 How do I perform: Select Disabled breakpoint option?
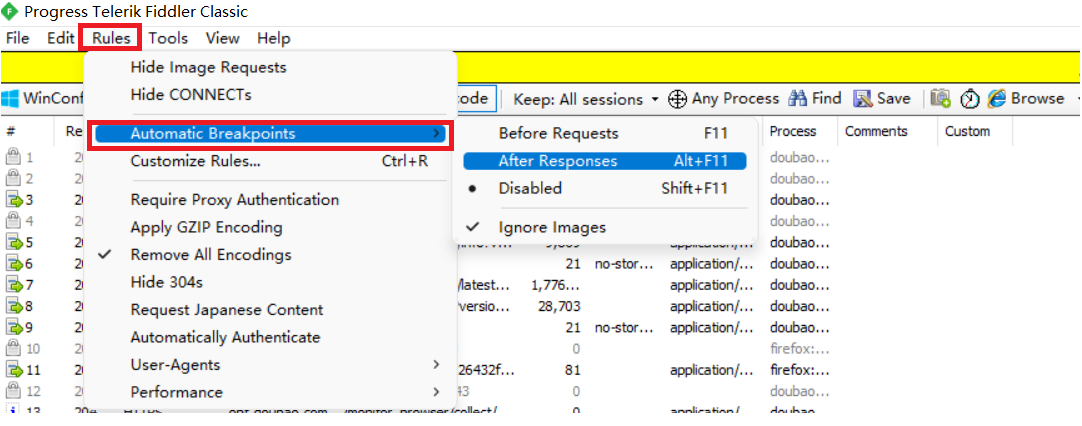coord(604,188)
